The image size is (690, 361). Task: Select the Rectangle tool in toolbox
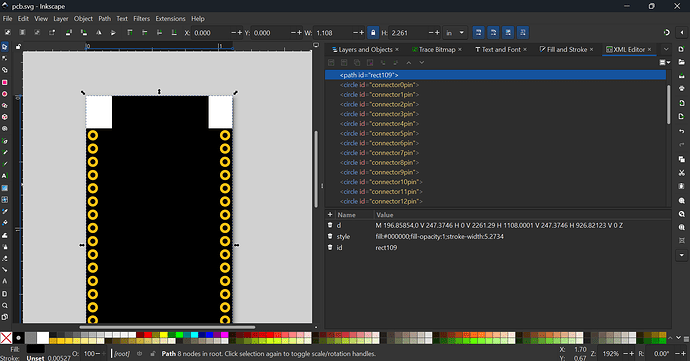[5, 82]
